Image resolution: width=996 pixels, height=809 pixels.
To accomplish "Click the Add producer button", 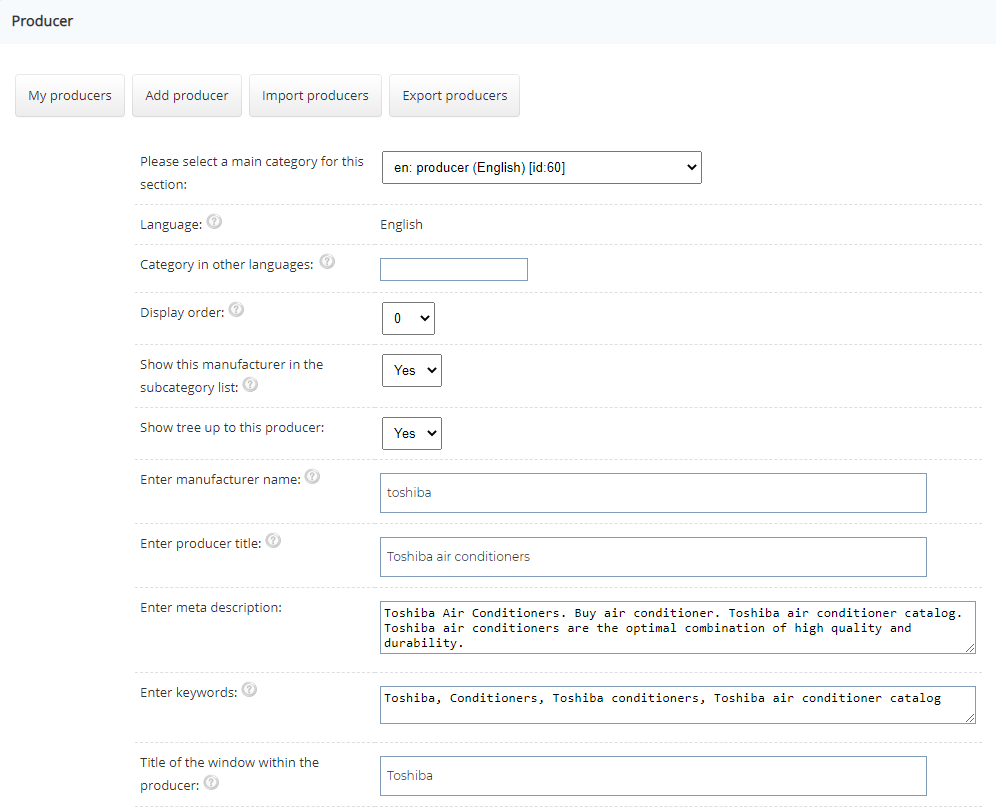I will click(x=187, y=95).
